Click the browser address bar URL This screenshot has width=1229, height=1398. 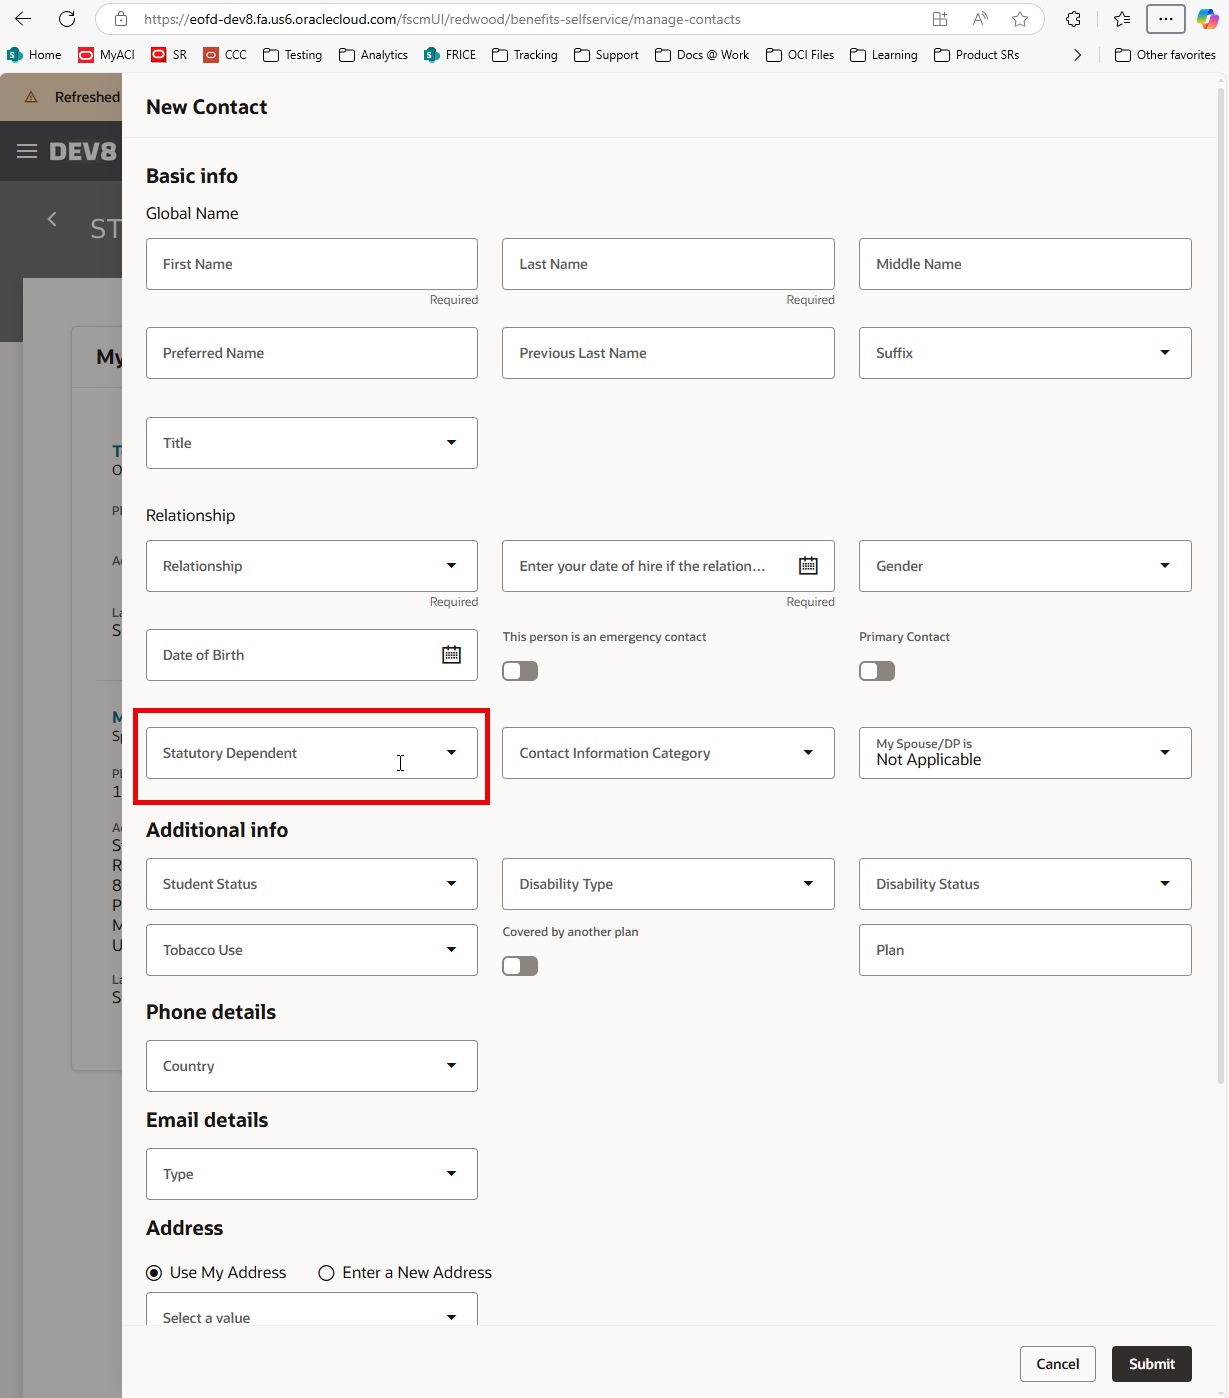(442, 19)
